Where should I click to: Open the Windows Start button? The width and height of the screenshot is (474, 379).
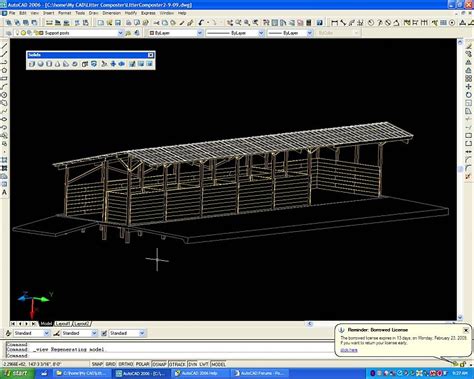coord(17,373)
